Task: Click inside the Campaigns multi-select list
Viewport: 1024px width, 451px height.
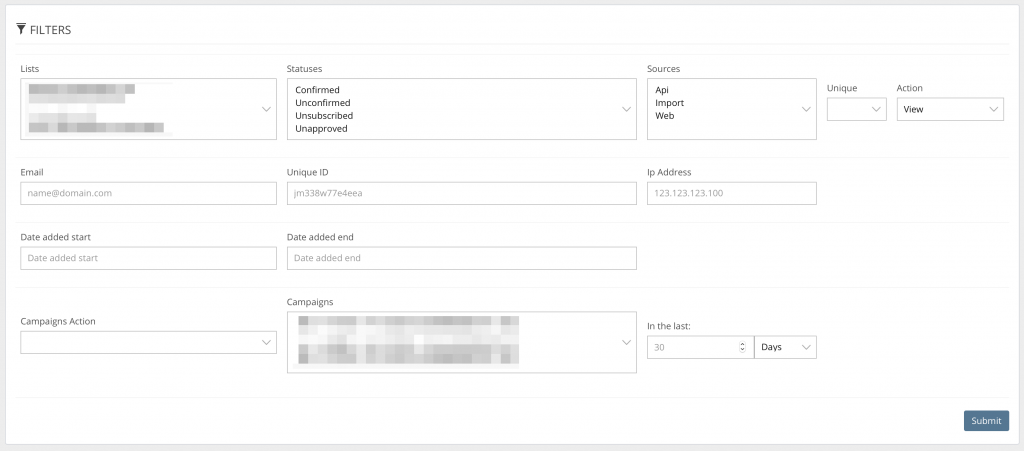Action: [450, 343]
